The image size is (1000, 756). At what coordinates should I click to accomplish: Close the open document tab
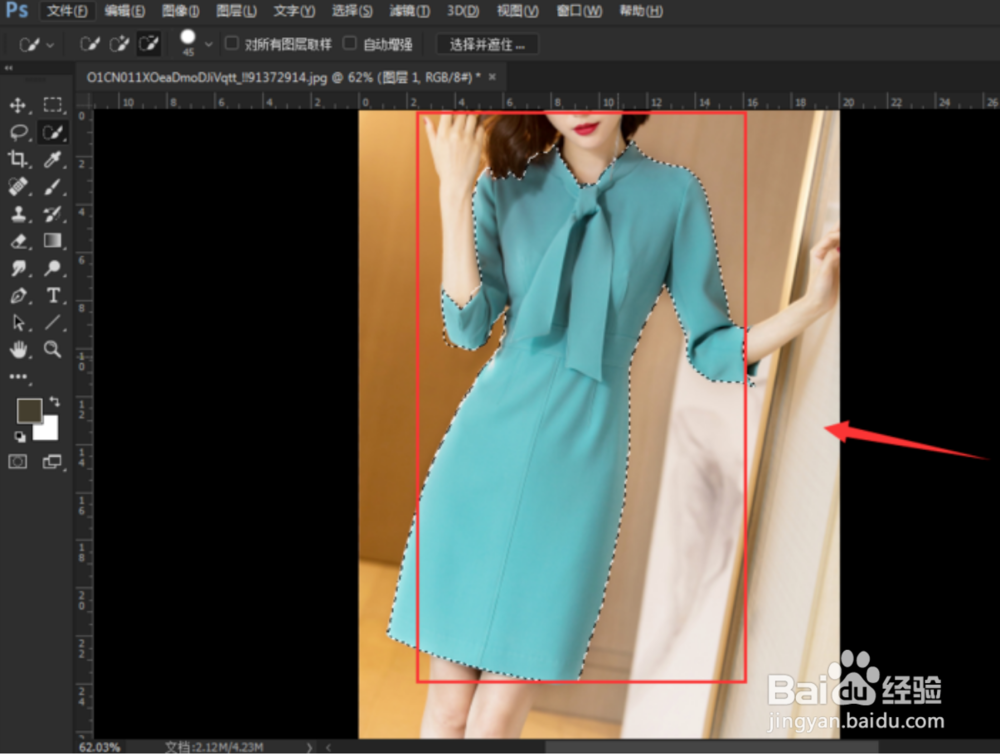(x=492, y=77)
